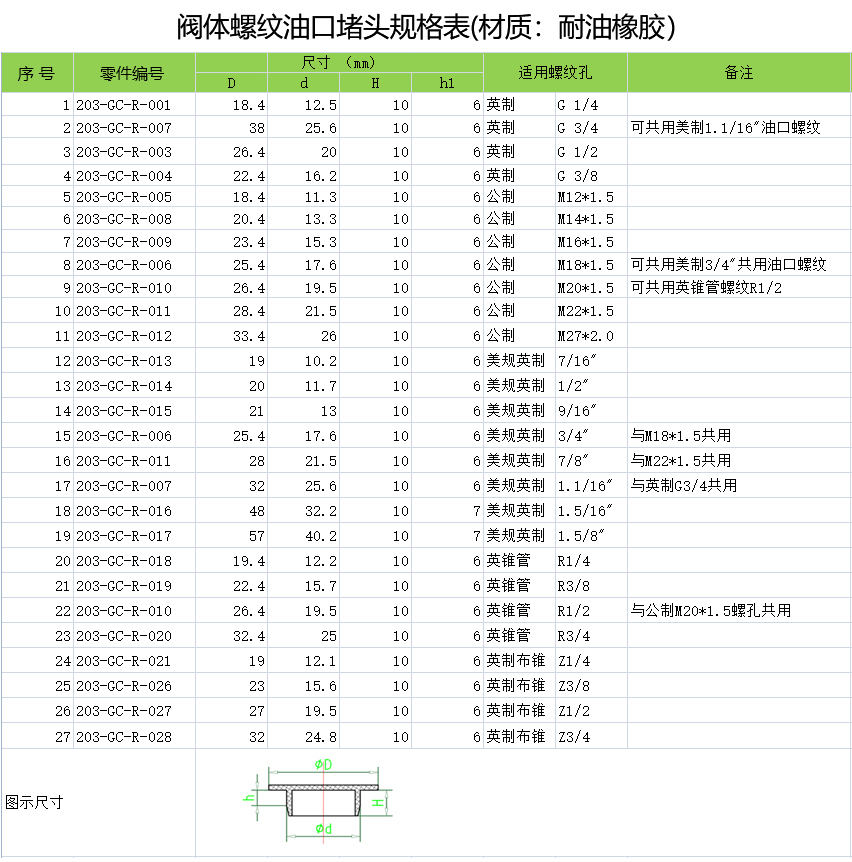The width and height of the screenshot is (852, 862).
Task: Select the d value 40.2 cell
Action: (303, 536)
